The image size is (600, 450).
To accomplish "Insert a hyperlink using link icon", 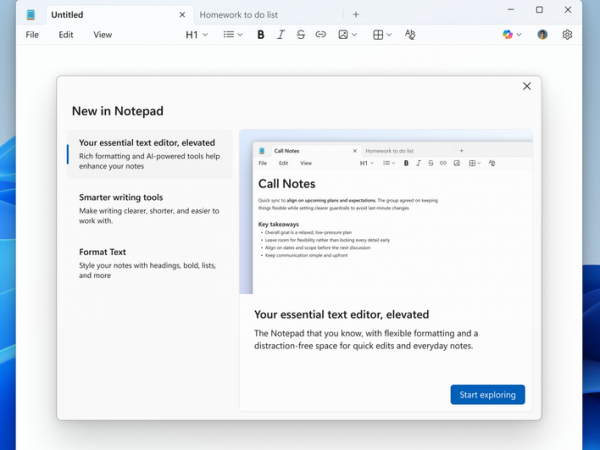I will (x=321, y=35).
